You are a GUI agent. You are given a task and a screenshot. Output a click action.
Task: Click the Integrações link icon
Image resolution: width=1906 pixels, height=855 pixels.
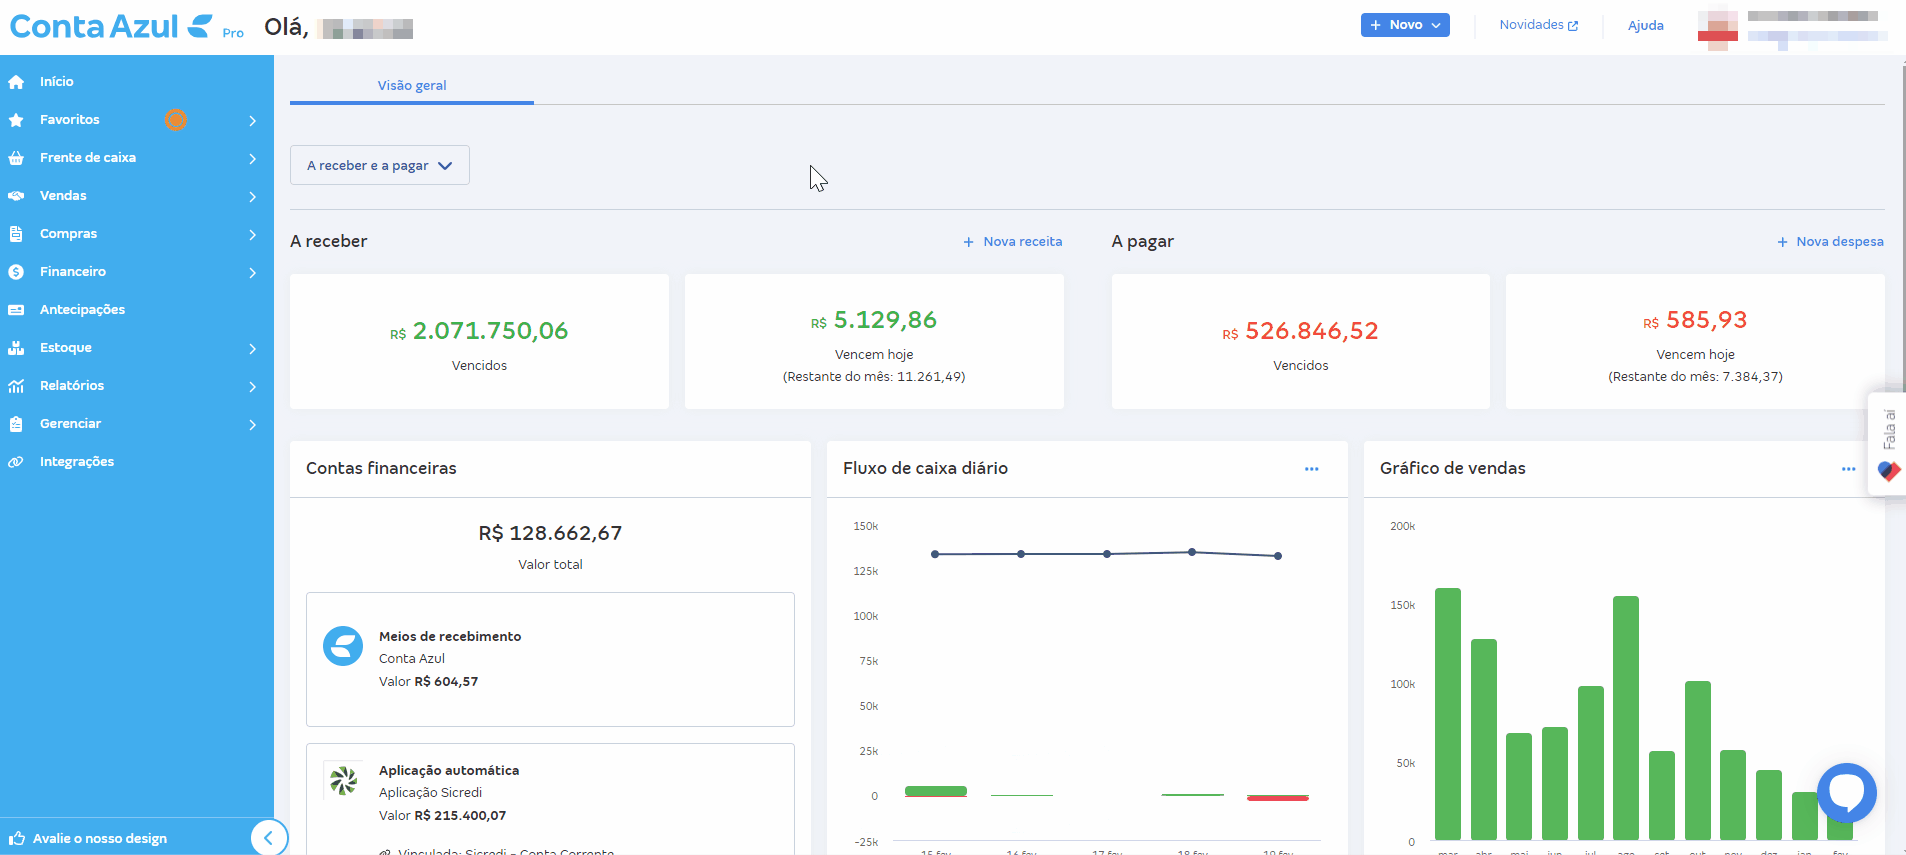click(16, 462)
